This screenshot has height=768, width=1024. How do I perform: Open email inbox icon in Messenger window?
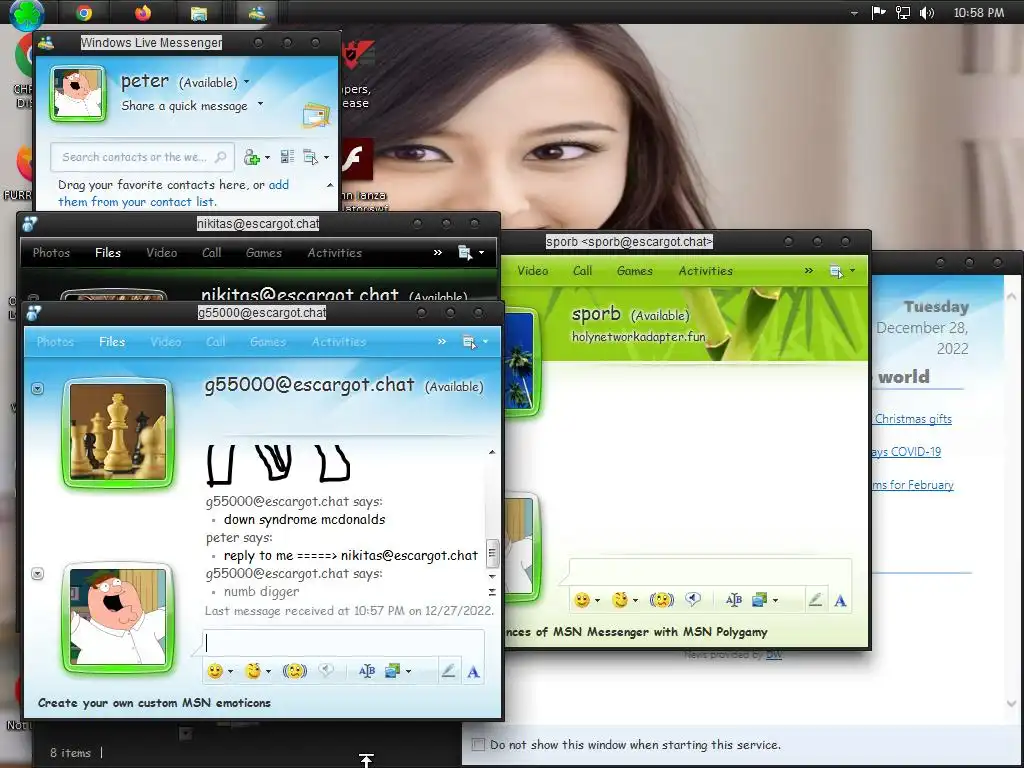tap(316, 115)
